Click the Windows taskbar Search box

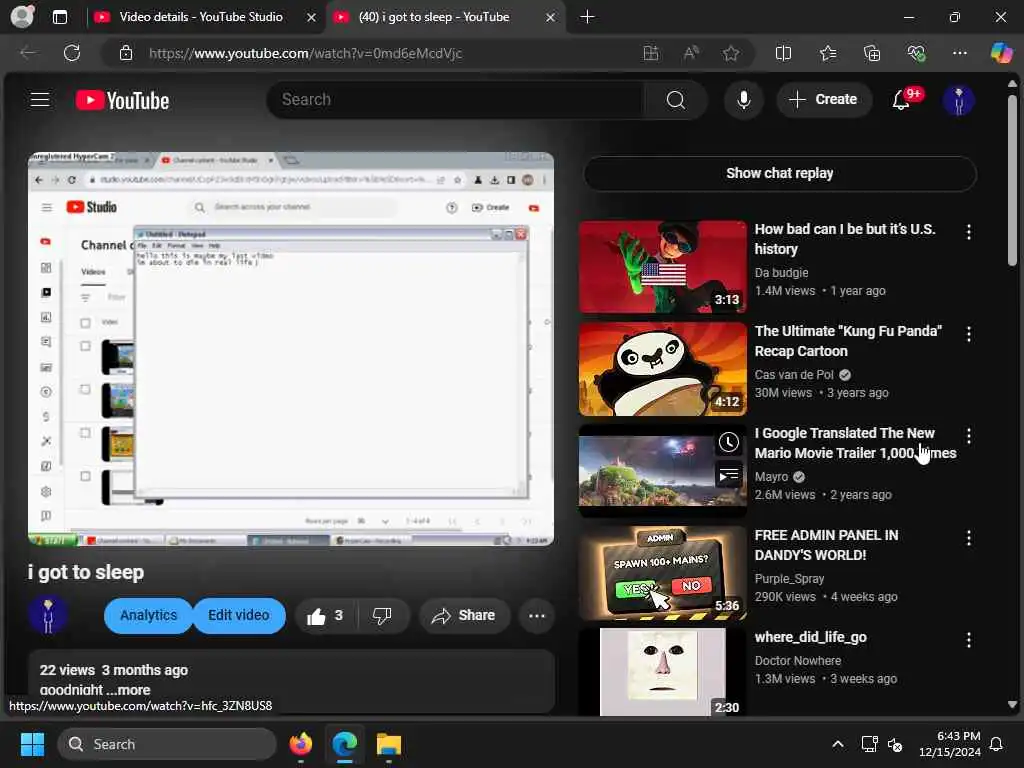coord(167,744)
